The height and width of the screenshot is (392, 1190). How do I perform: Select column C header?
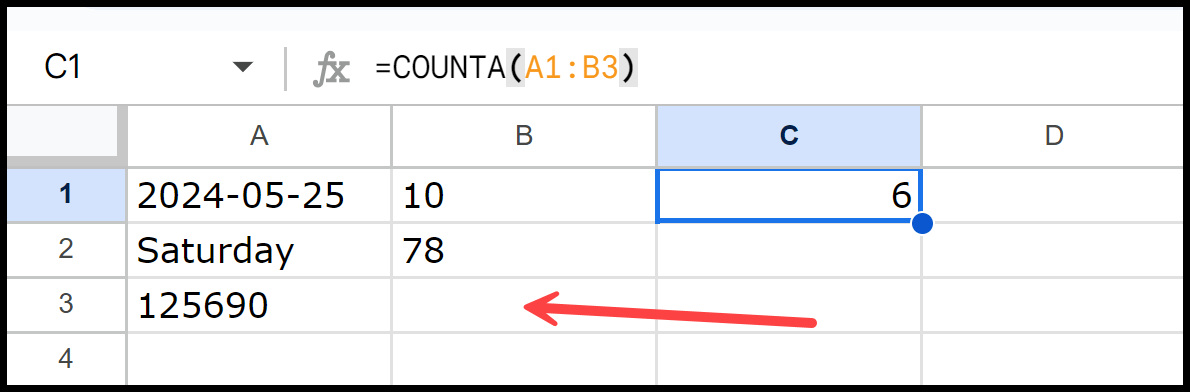[789, 136]
